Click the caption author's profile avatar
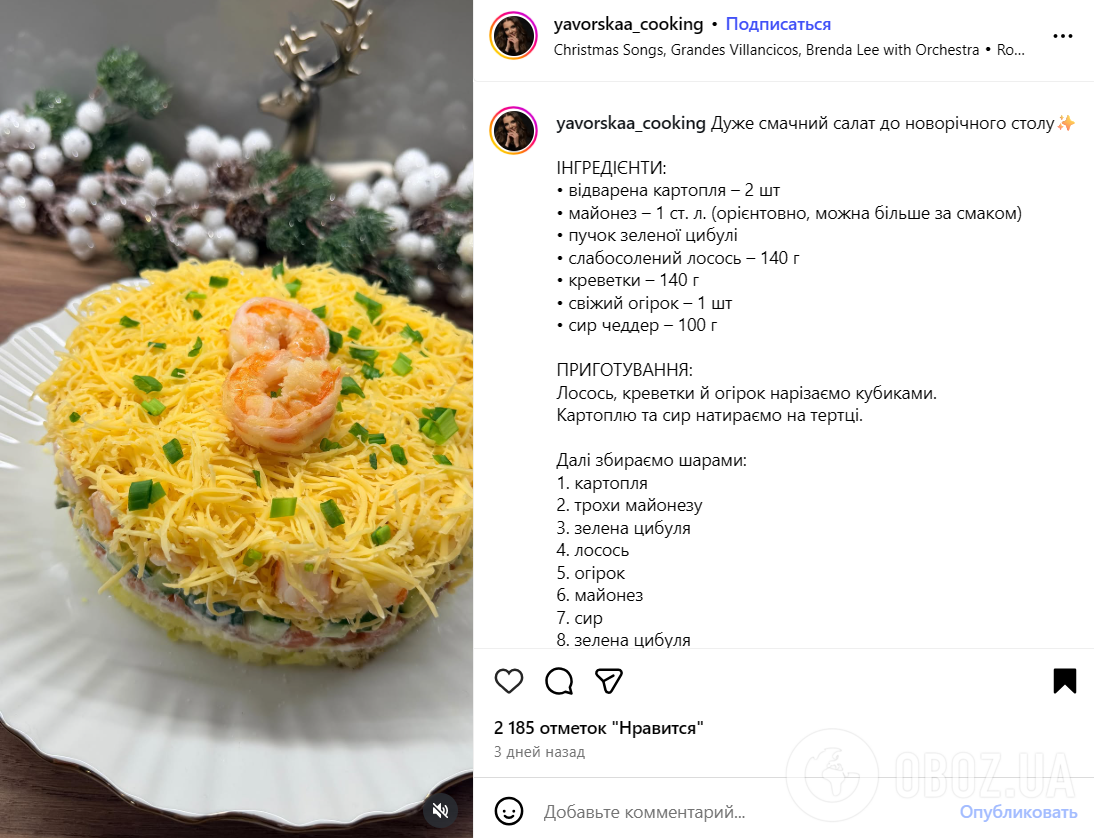 (x=514, y=130)
